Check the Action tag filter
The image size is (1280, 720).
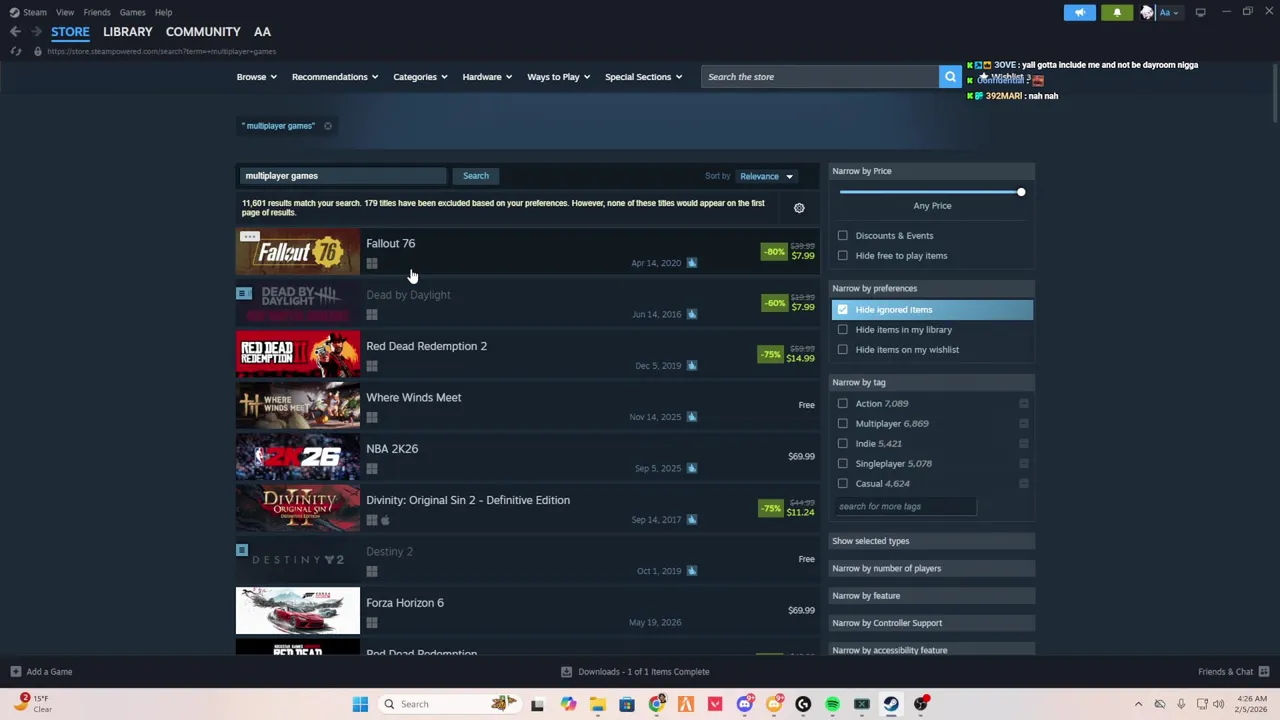tap(842, 404)
